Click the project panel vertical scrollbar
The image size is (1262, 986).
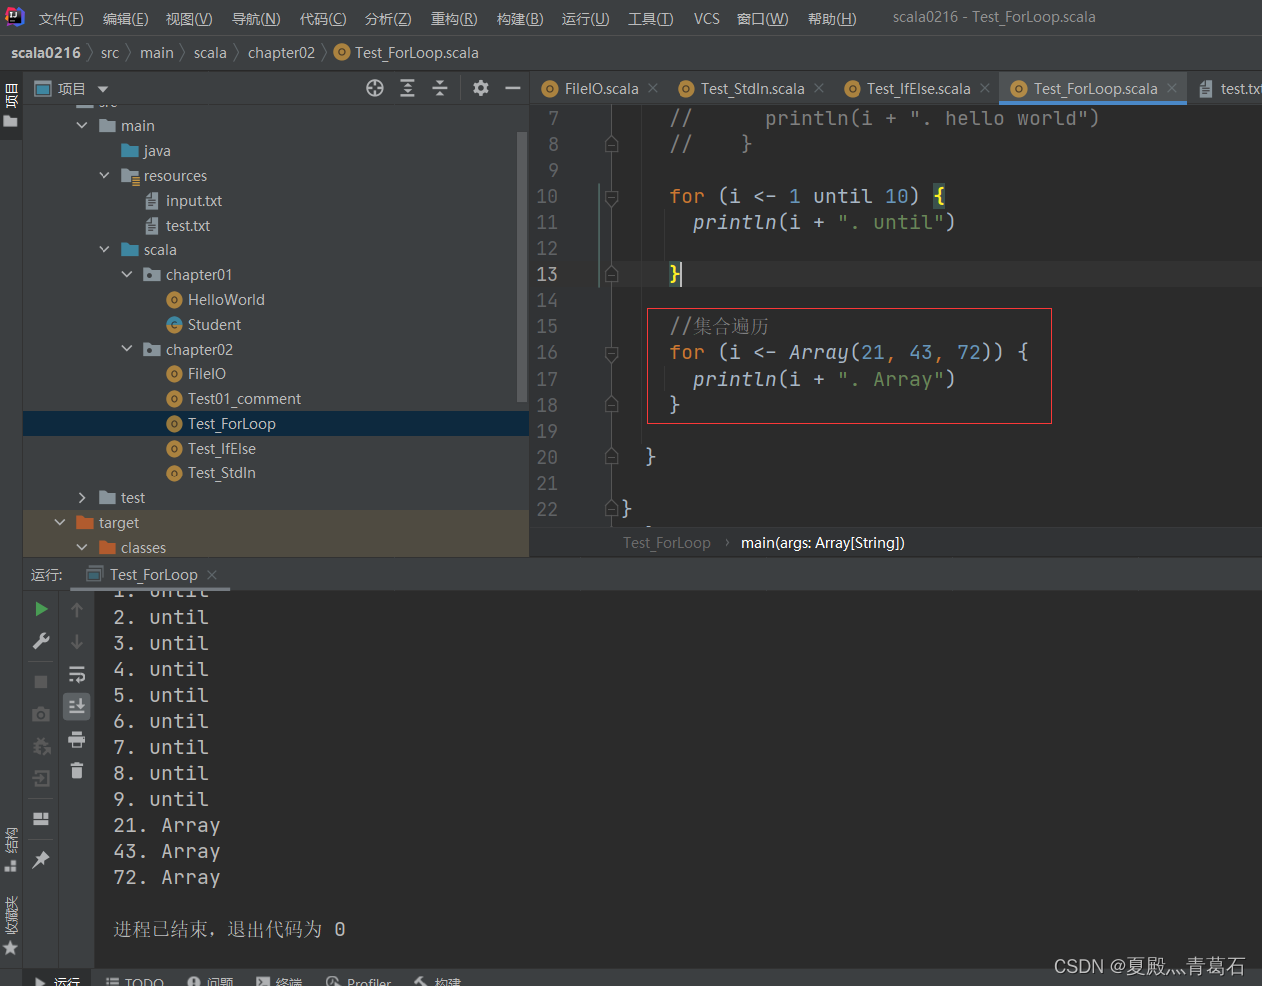point(521,268)
